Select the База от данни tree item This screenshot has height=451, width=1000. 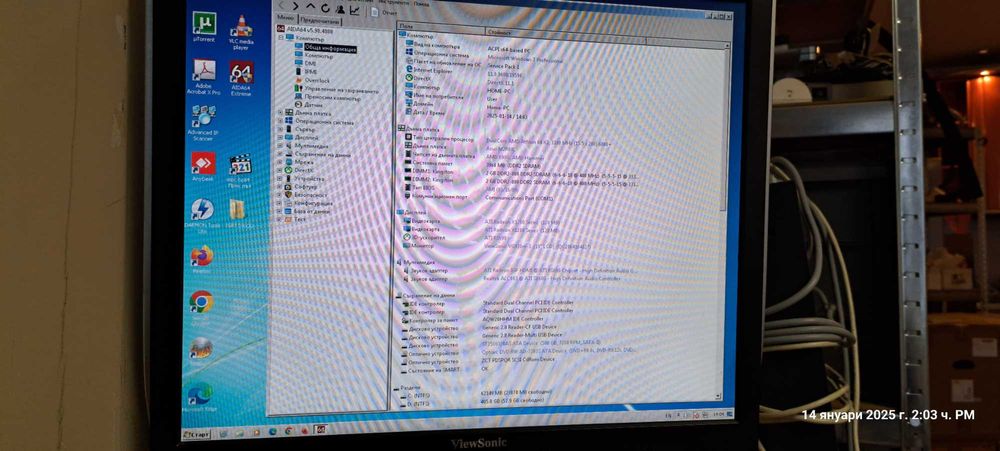[x=307, y=212]
